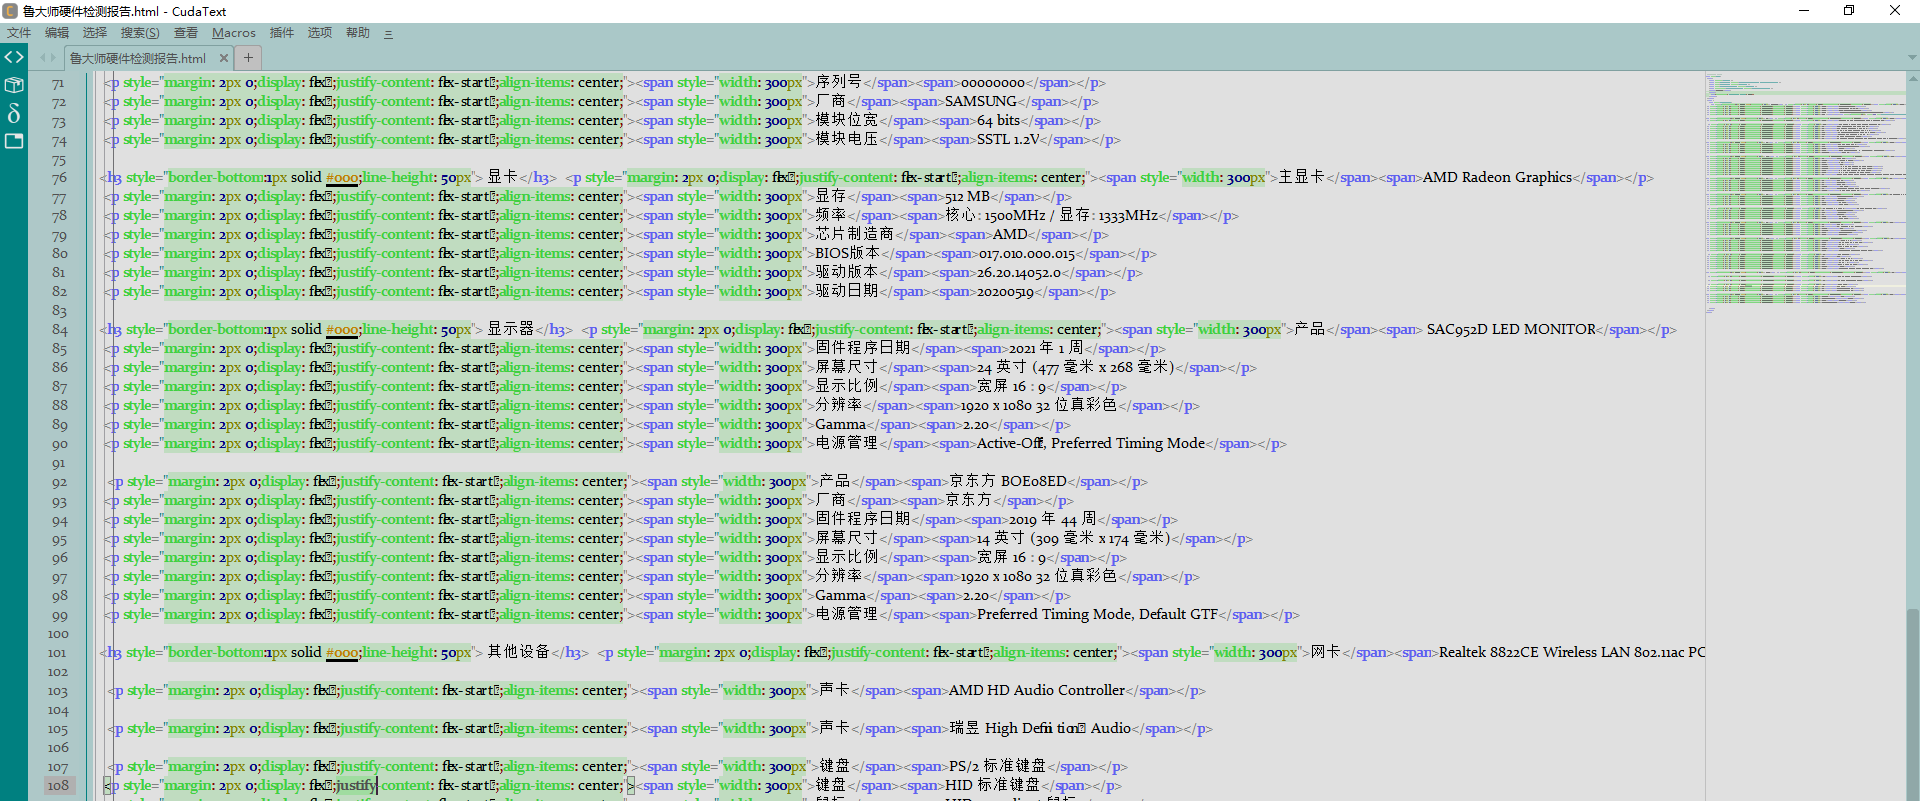1920x801 pixels.
Task: Click the #000 color value on line 101
Action: 342,653
